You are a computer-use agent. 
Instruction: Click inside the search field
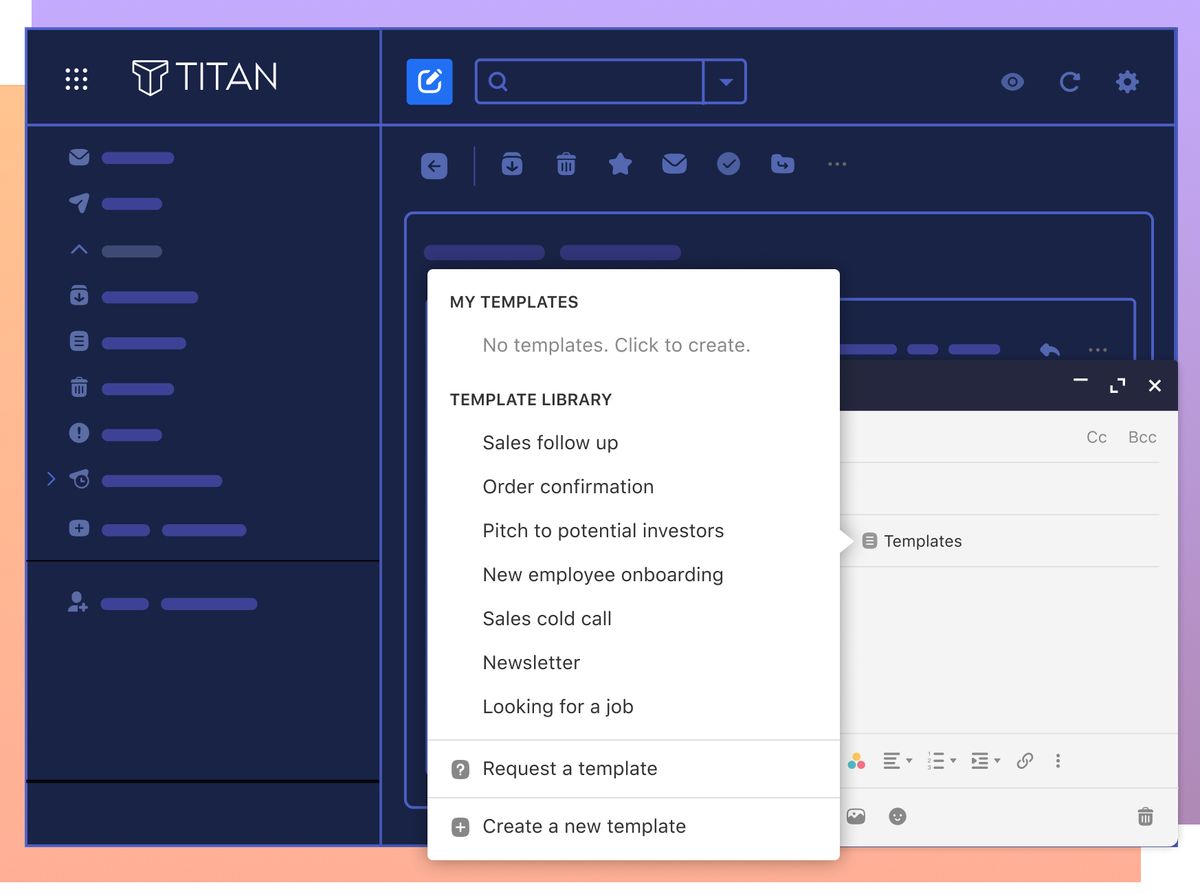(x=590, y=81)
